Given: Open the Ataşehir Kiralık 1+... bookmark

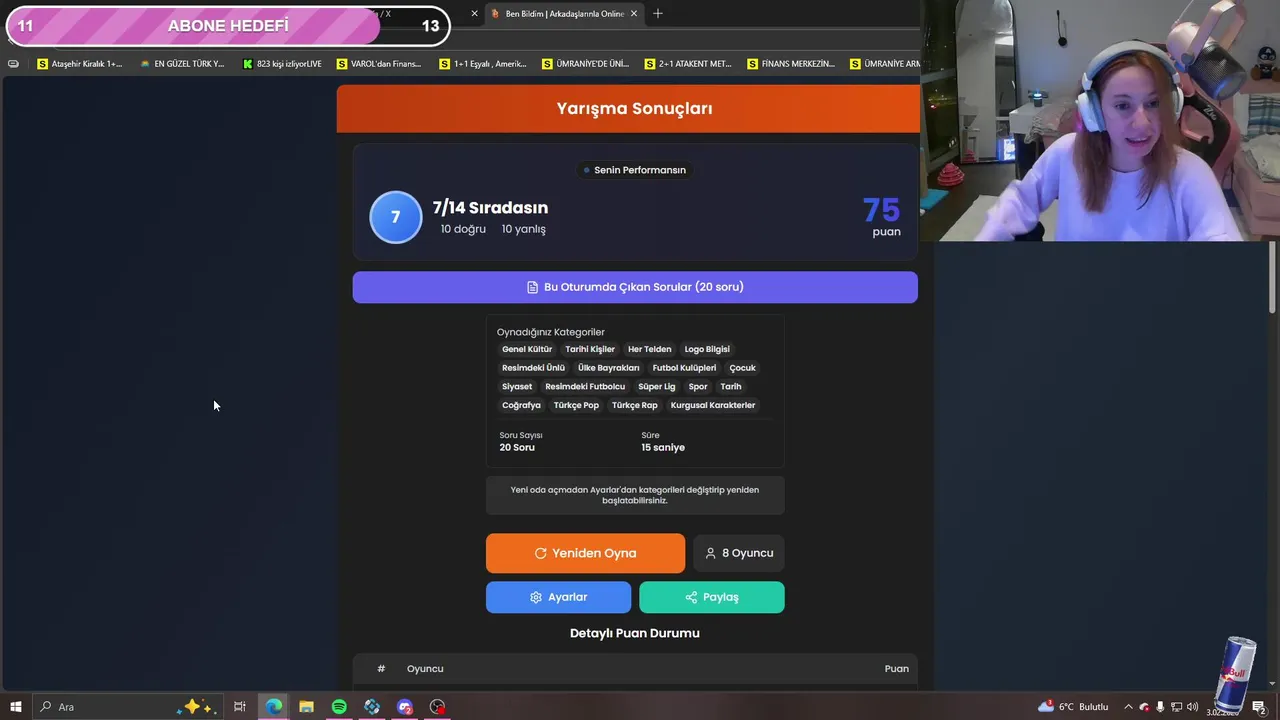Looking at the screenshot, I should click(x=80, y=64).
